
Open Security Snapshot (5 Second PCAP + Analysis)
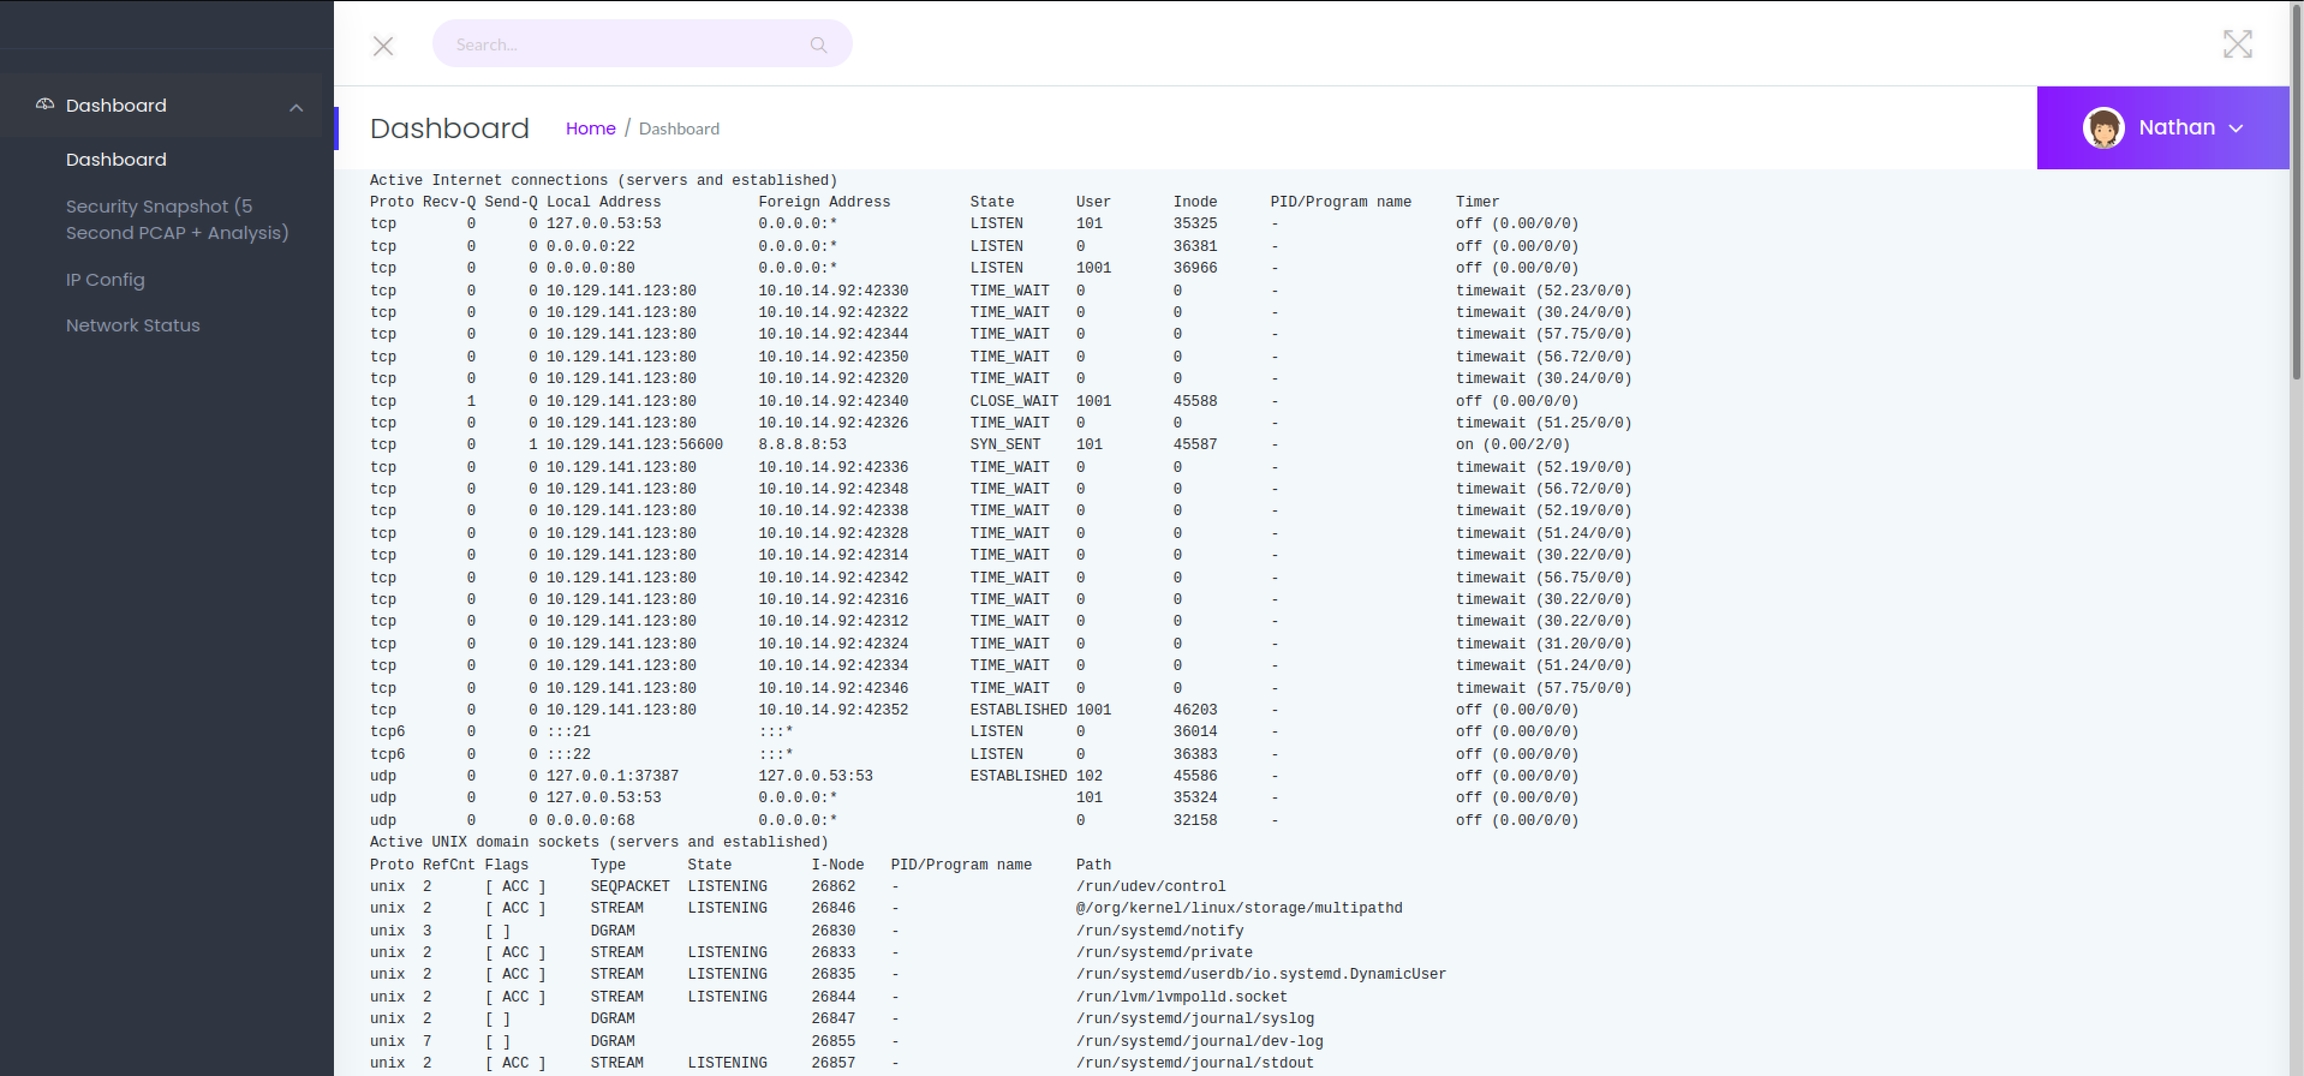pos(177,219)
